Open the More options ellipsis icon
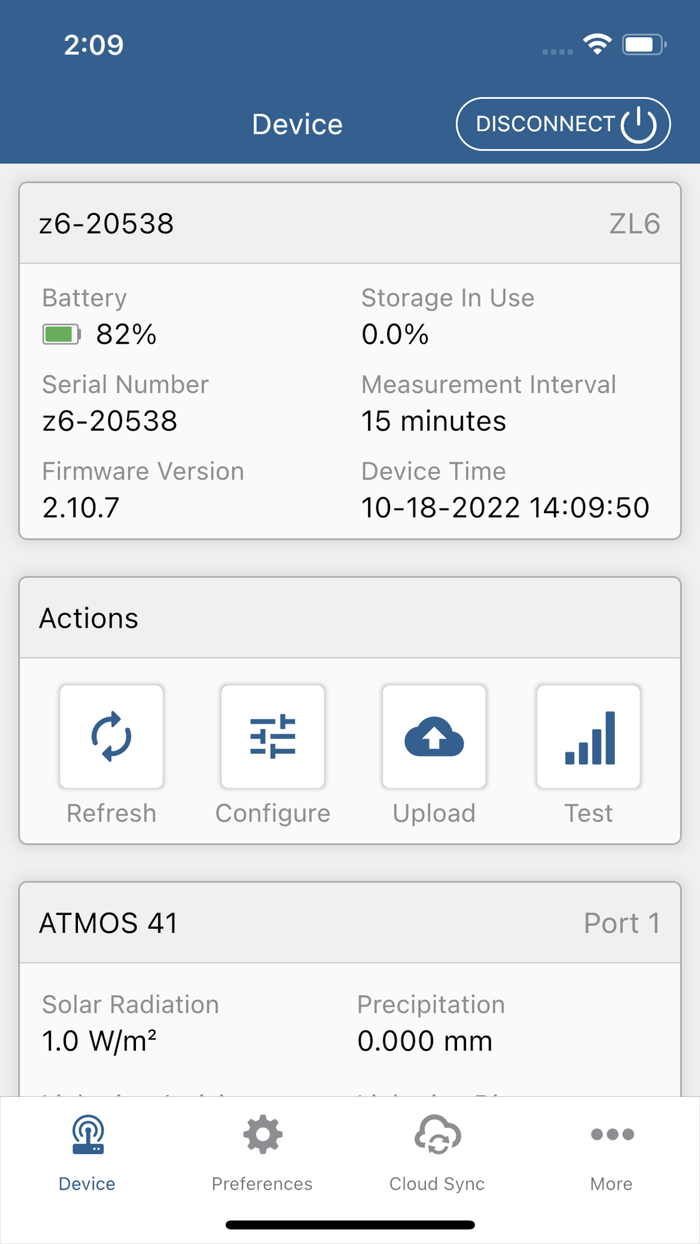This screenshot has height=1244, width=700. pos(611,1134)
